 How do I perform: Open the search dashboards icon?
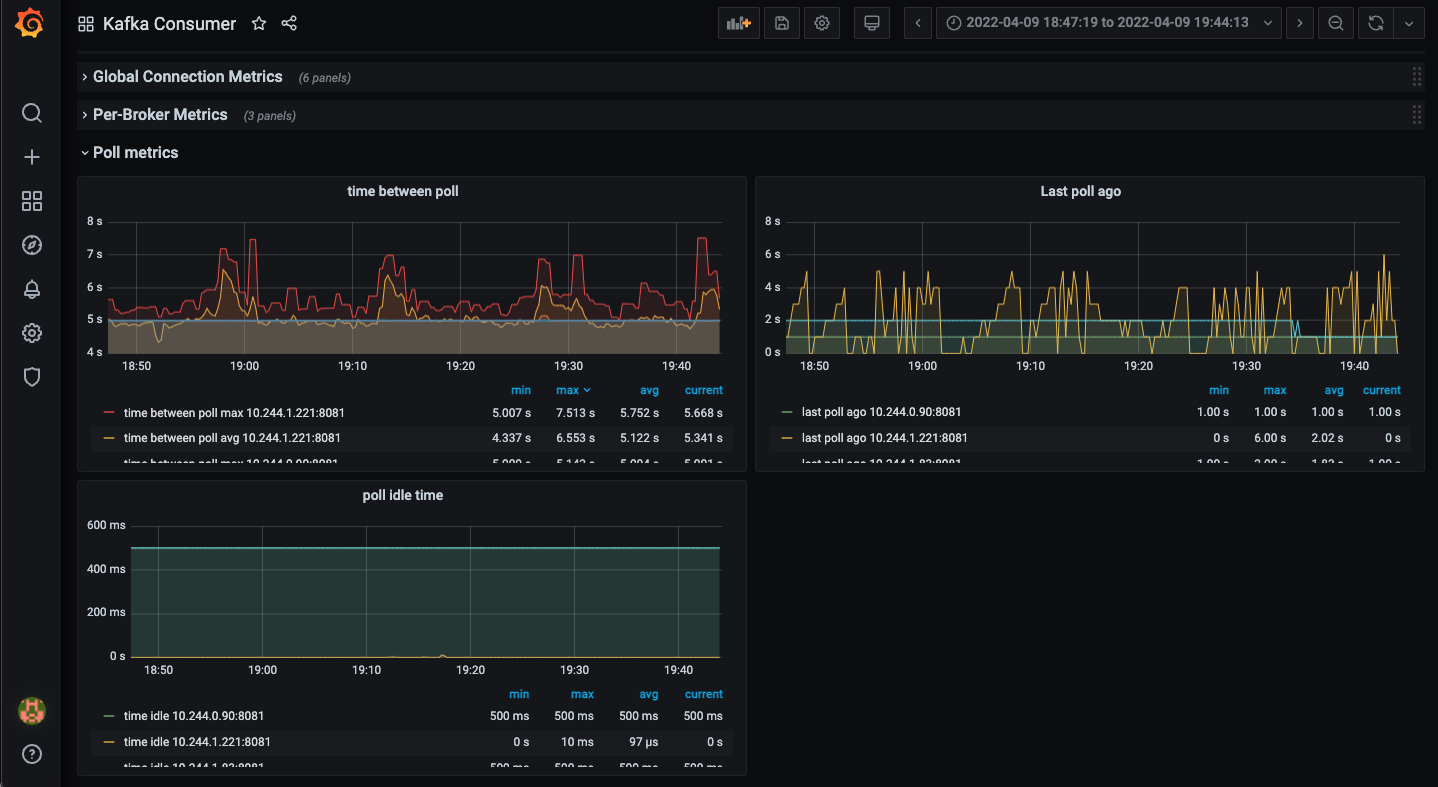32,113
